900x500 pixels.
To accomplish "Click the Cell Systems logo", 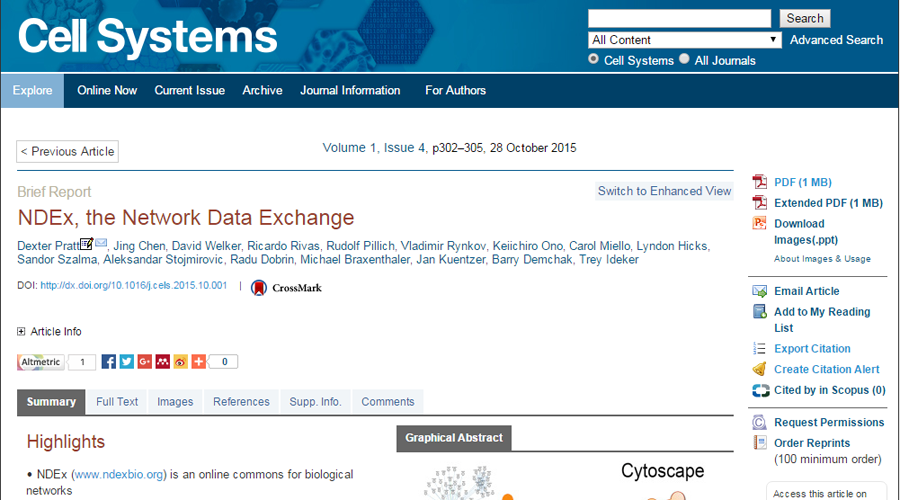I will (x=148, y=37).
